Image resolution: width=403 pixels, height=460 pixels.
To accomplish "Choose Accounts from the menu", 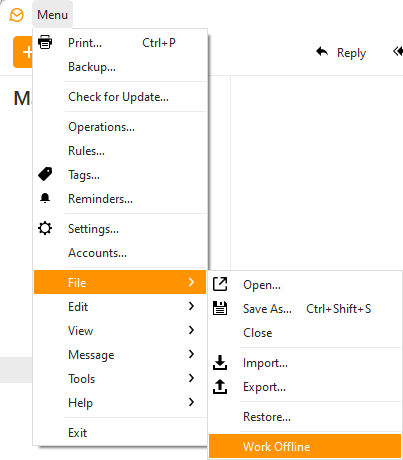I will tap(120, 253).
